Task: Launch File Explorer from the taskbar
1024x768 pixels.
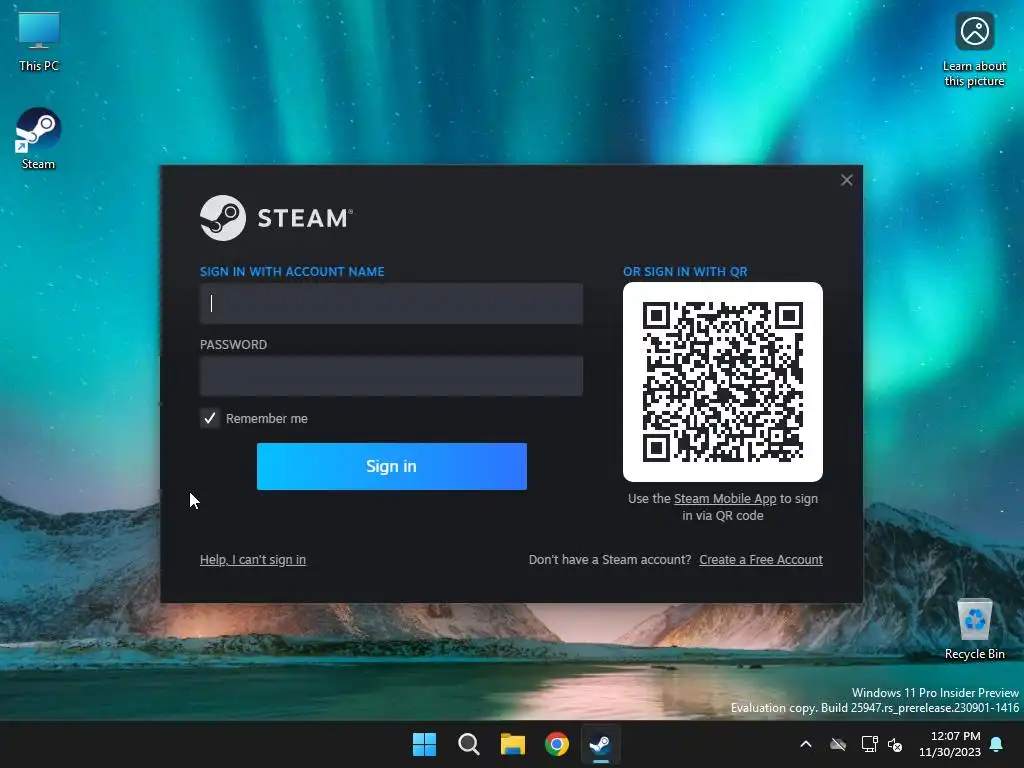Action: click(513, 744)
